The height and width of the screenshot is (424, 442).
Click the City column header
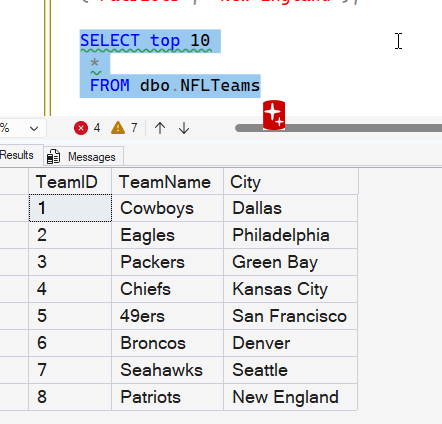pyautogui.click(x=291, y=182)
